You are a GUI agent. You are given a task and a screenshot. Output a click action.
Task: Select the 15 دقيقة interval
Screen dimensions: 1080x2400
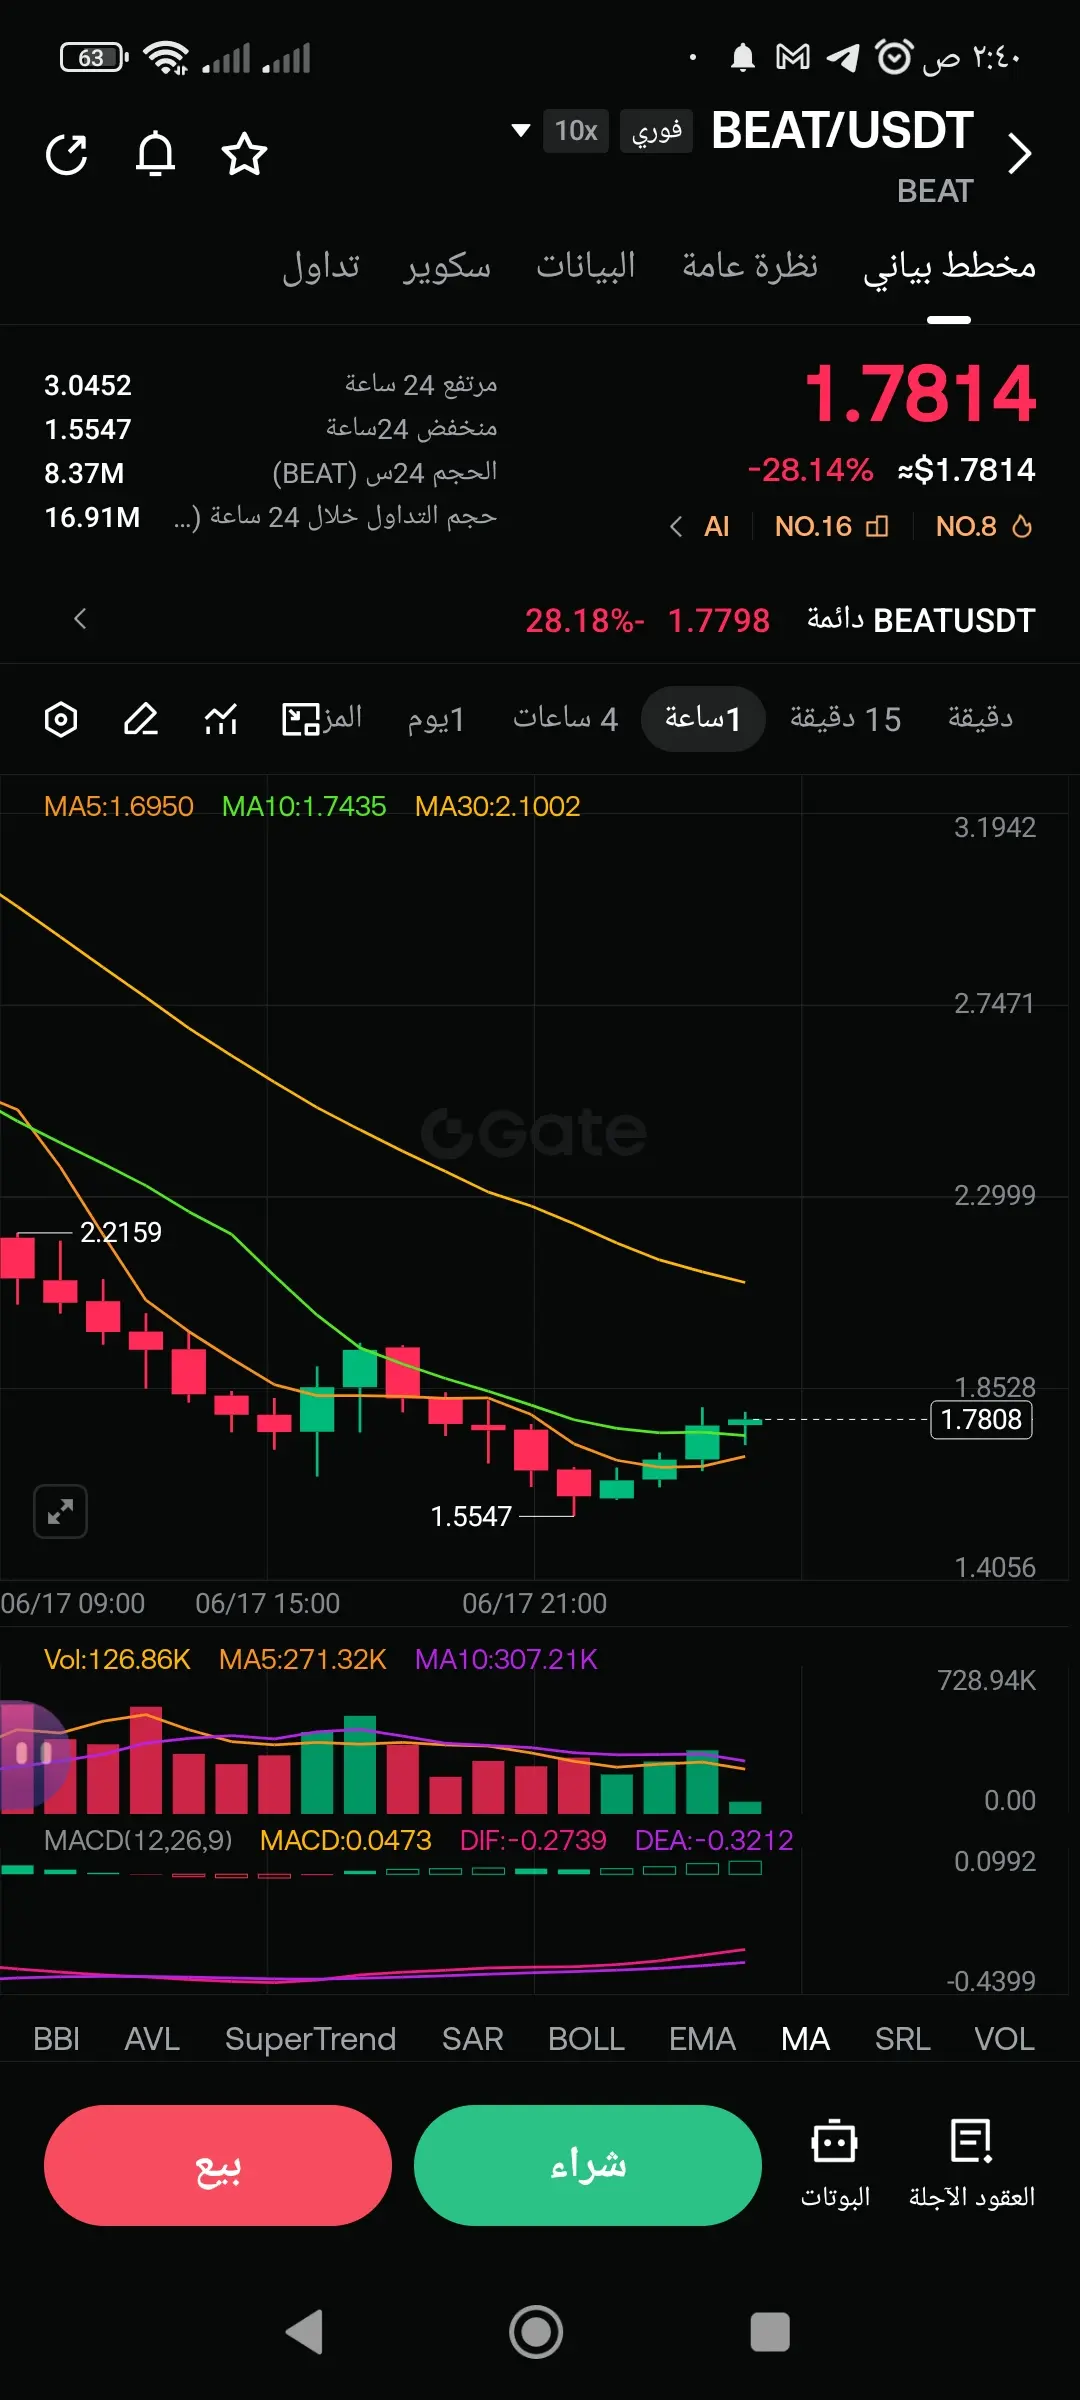(x=845, y=719)
